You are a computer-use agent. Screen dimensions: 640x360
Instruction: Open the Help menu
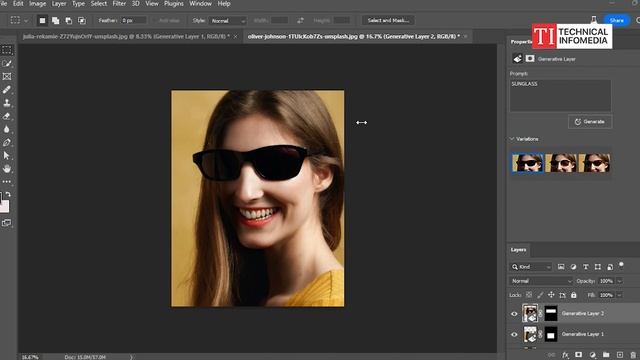[x=224, y=4]
